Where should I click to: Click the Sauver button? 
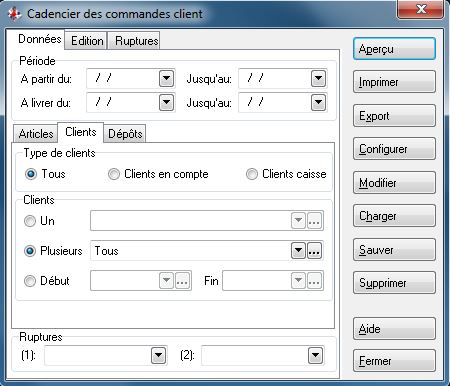tap(394, 250)
